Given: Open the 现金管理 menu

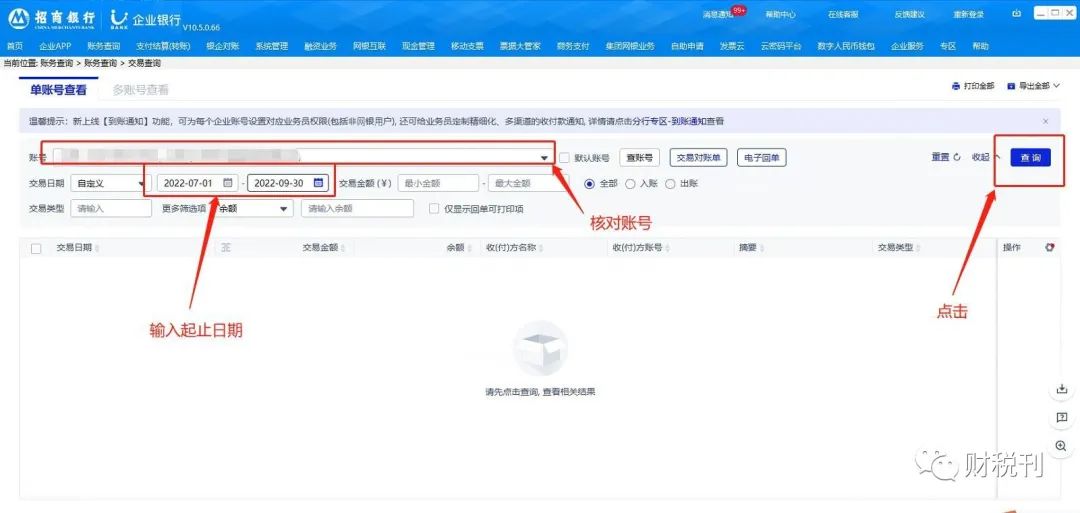Looking at the screenshot, I should click(x=418, y=46).
